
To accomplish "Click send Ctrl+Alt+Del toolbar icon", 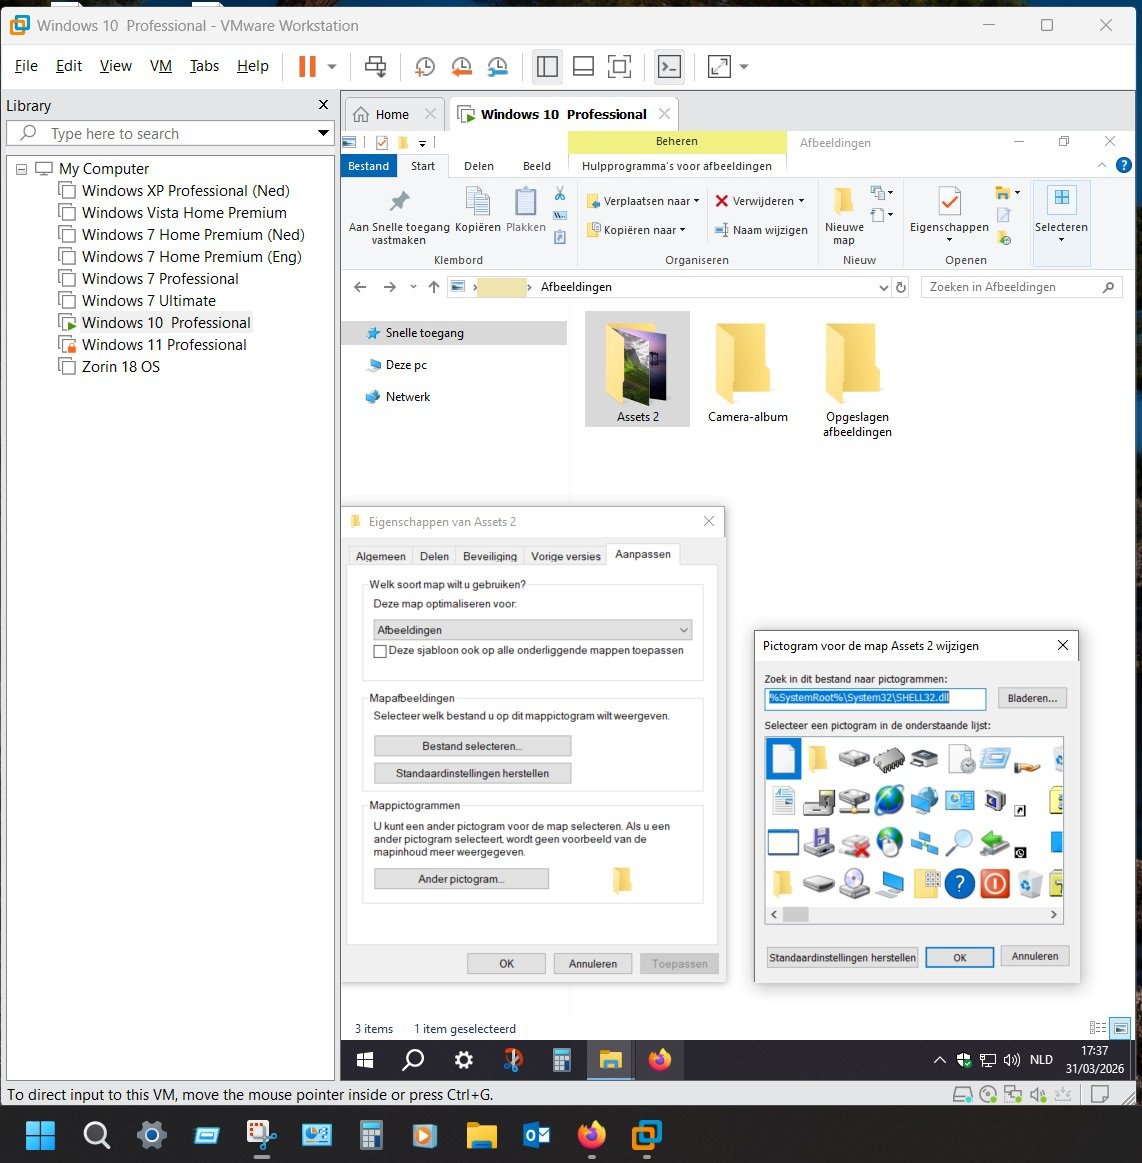I will (376, 67).
